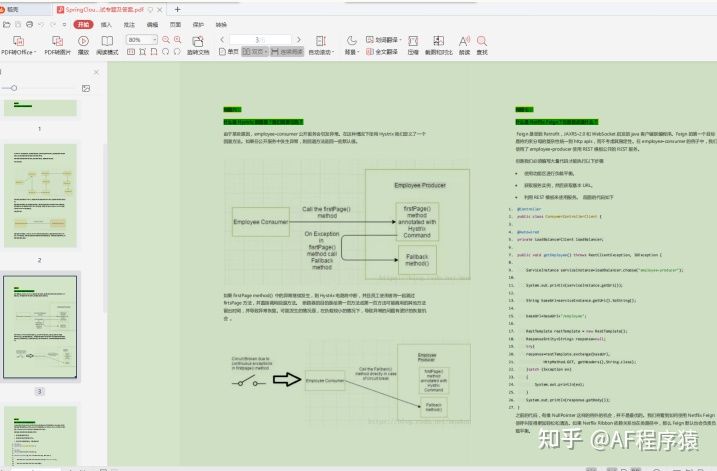Open page 1 thumbnail

tap(40, 108)
